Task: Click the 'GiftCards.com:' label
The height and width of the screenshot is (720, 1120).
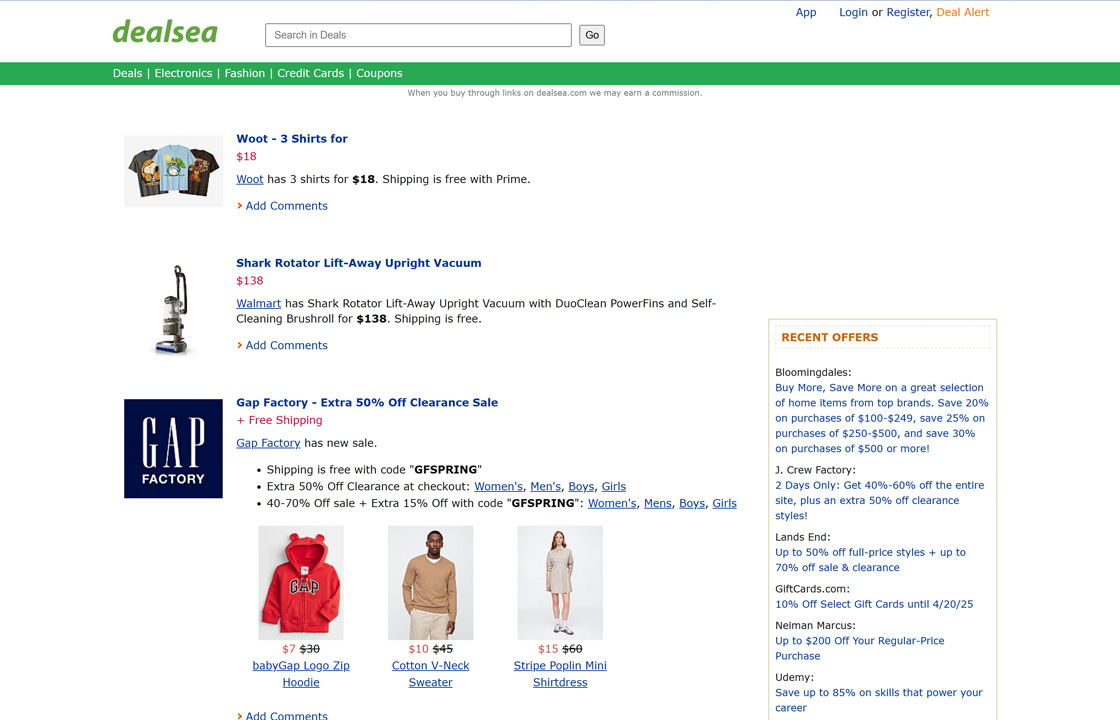Action: tap(812, 589)
